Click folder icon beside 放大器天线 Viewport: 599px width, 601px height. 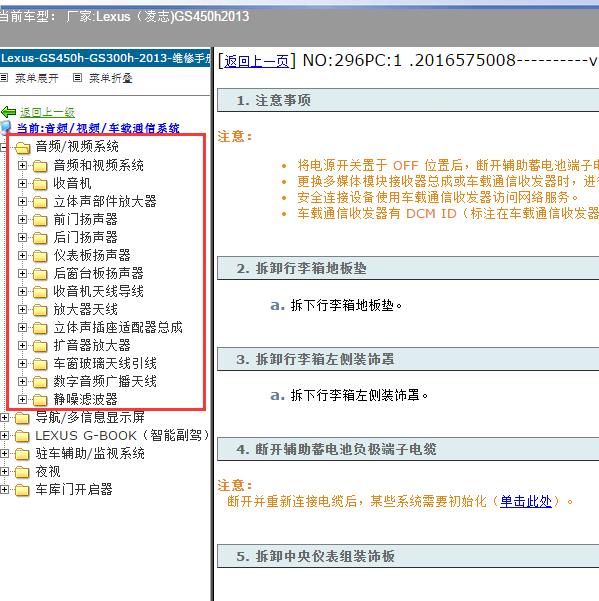[40, 310]
